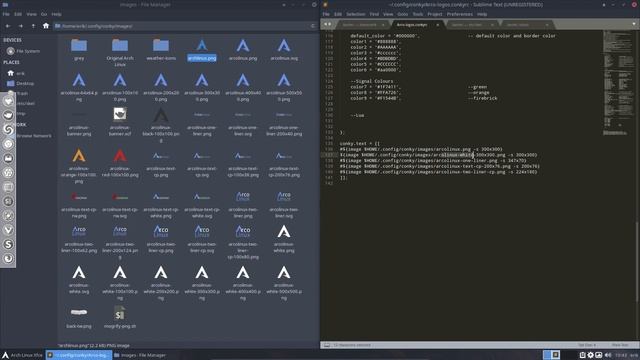
Task: Click the File Manager location path field
Action: 184,26
